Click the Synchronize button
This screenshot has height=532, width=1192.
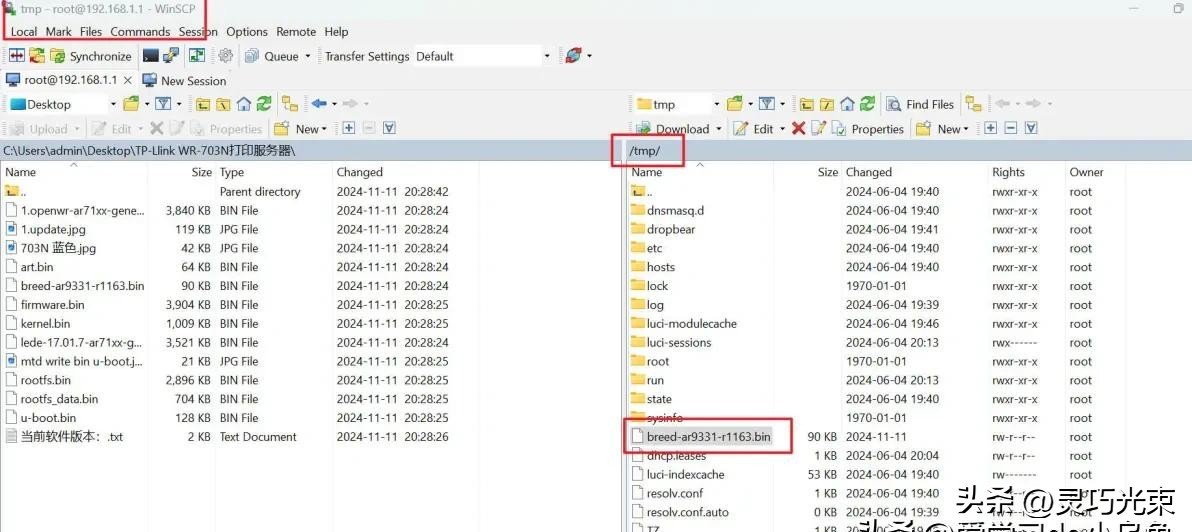pos(90,56)
